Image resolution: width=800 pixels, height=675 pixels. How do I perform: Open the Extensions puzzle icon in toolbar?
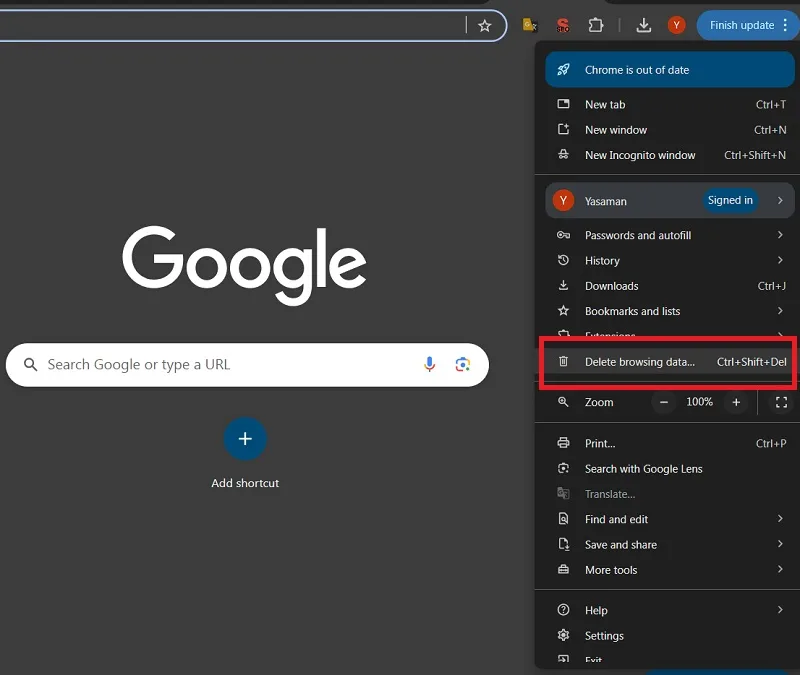tap(595, 25)
